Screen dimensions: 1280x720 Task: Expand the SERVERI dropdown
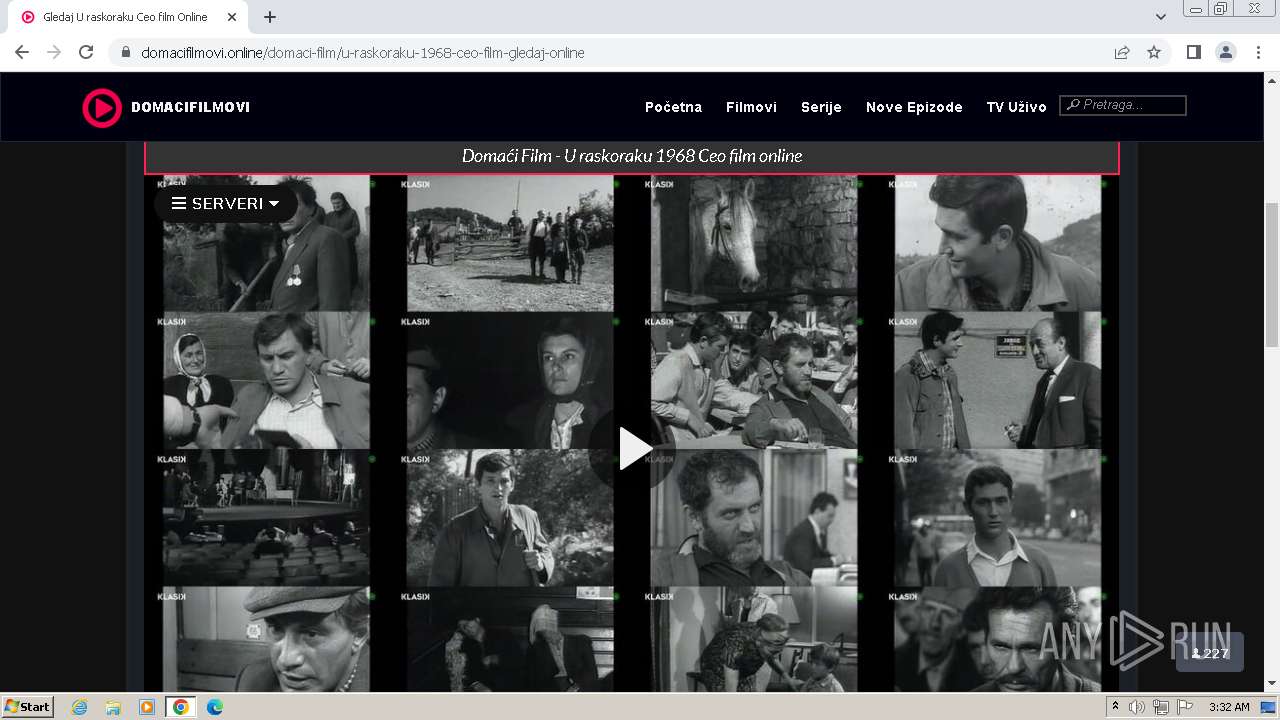coord(225,203)
